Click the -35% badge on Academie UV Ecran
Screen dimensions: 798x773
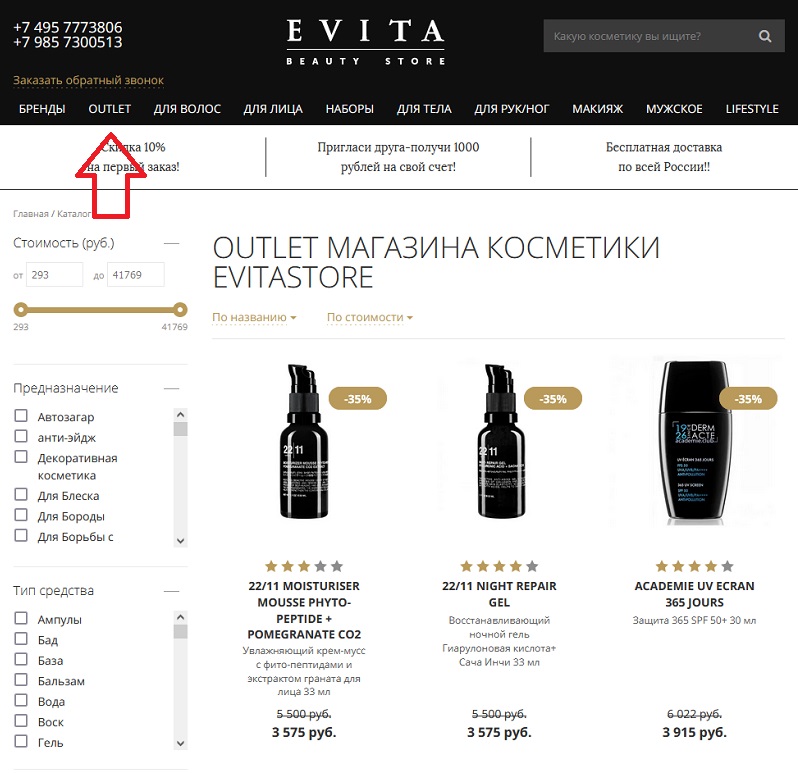(x=748, y=399)
